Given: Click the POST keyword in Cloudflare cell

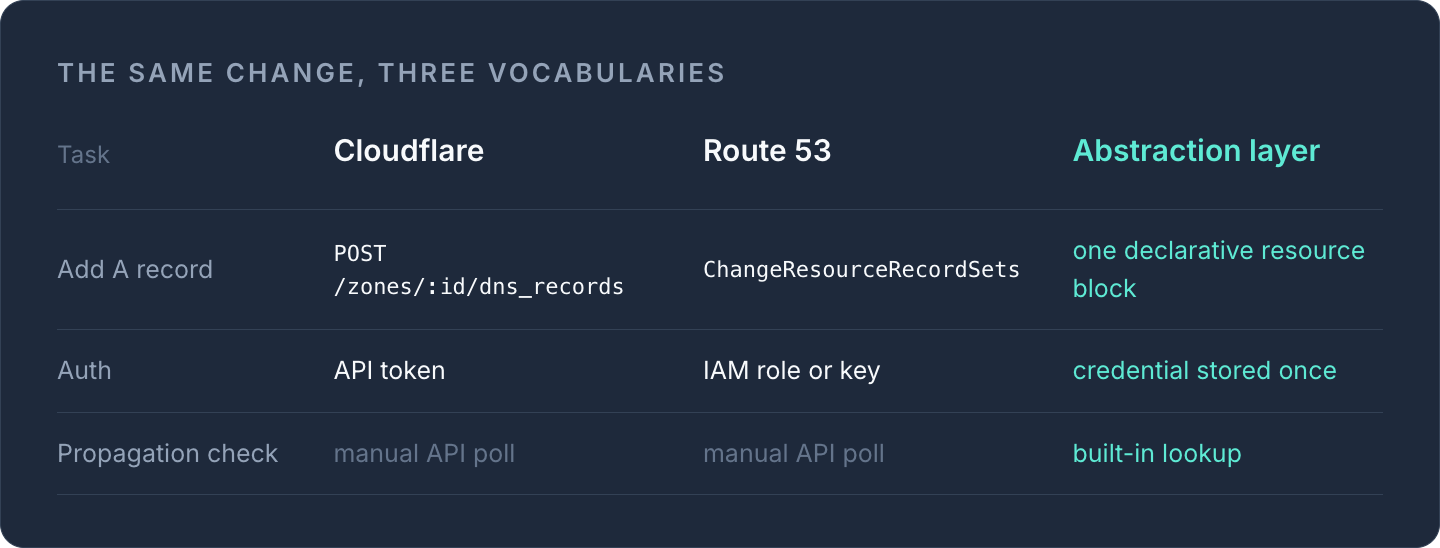Looking at the screenshot, I should coord(359,253).
